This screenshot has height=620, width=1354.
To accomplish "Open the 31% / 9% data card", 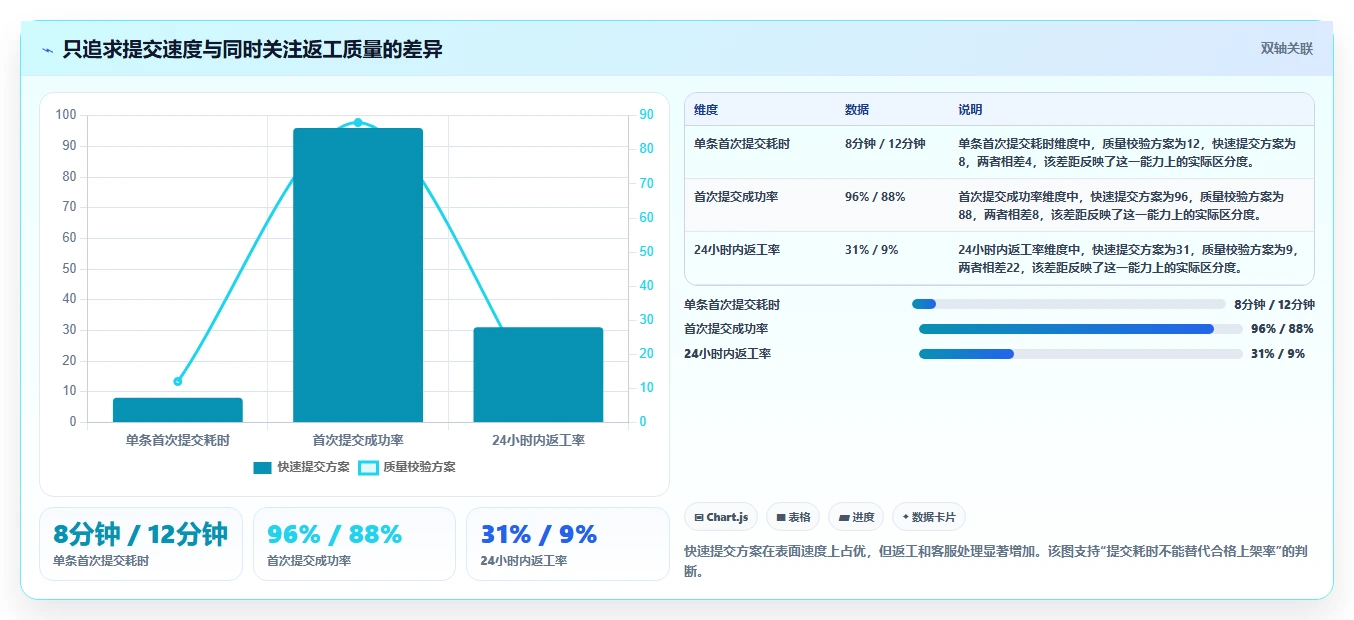I will tap(567, 544).
